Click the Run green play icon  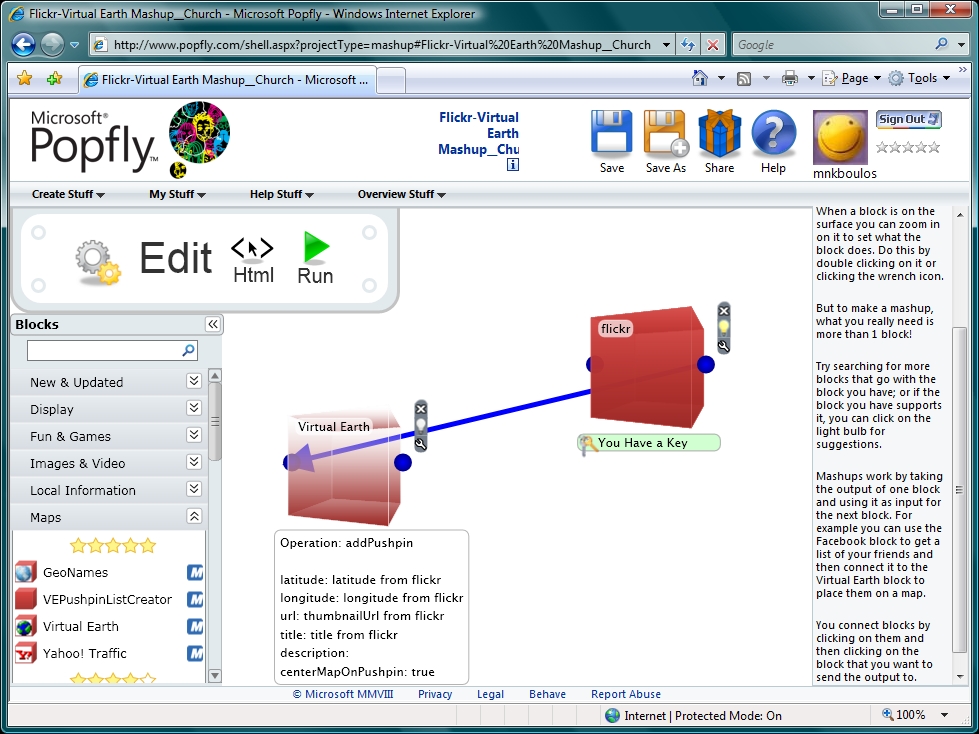coord(315,247)
